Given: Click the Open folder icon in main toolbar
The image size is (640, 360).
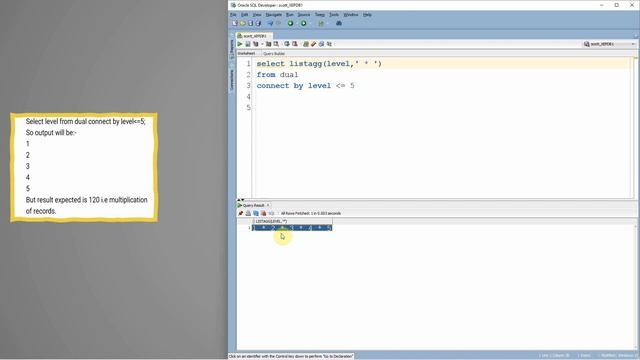Looking at the screenshot, I should [242, 23].
